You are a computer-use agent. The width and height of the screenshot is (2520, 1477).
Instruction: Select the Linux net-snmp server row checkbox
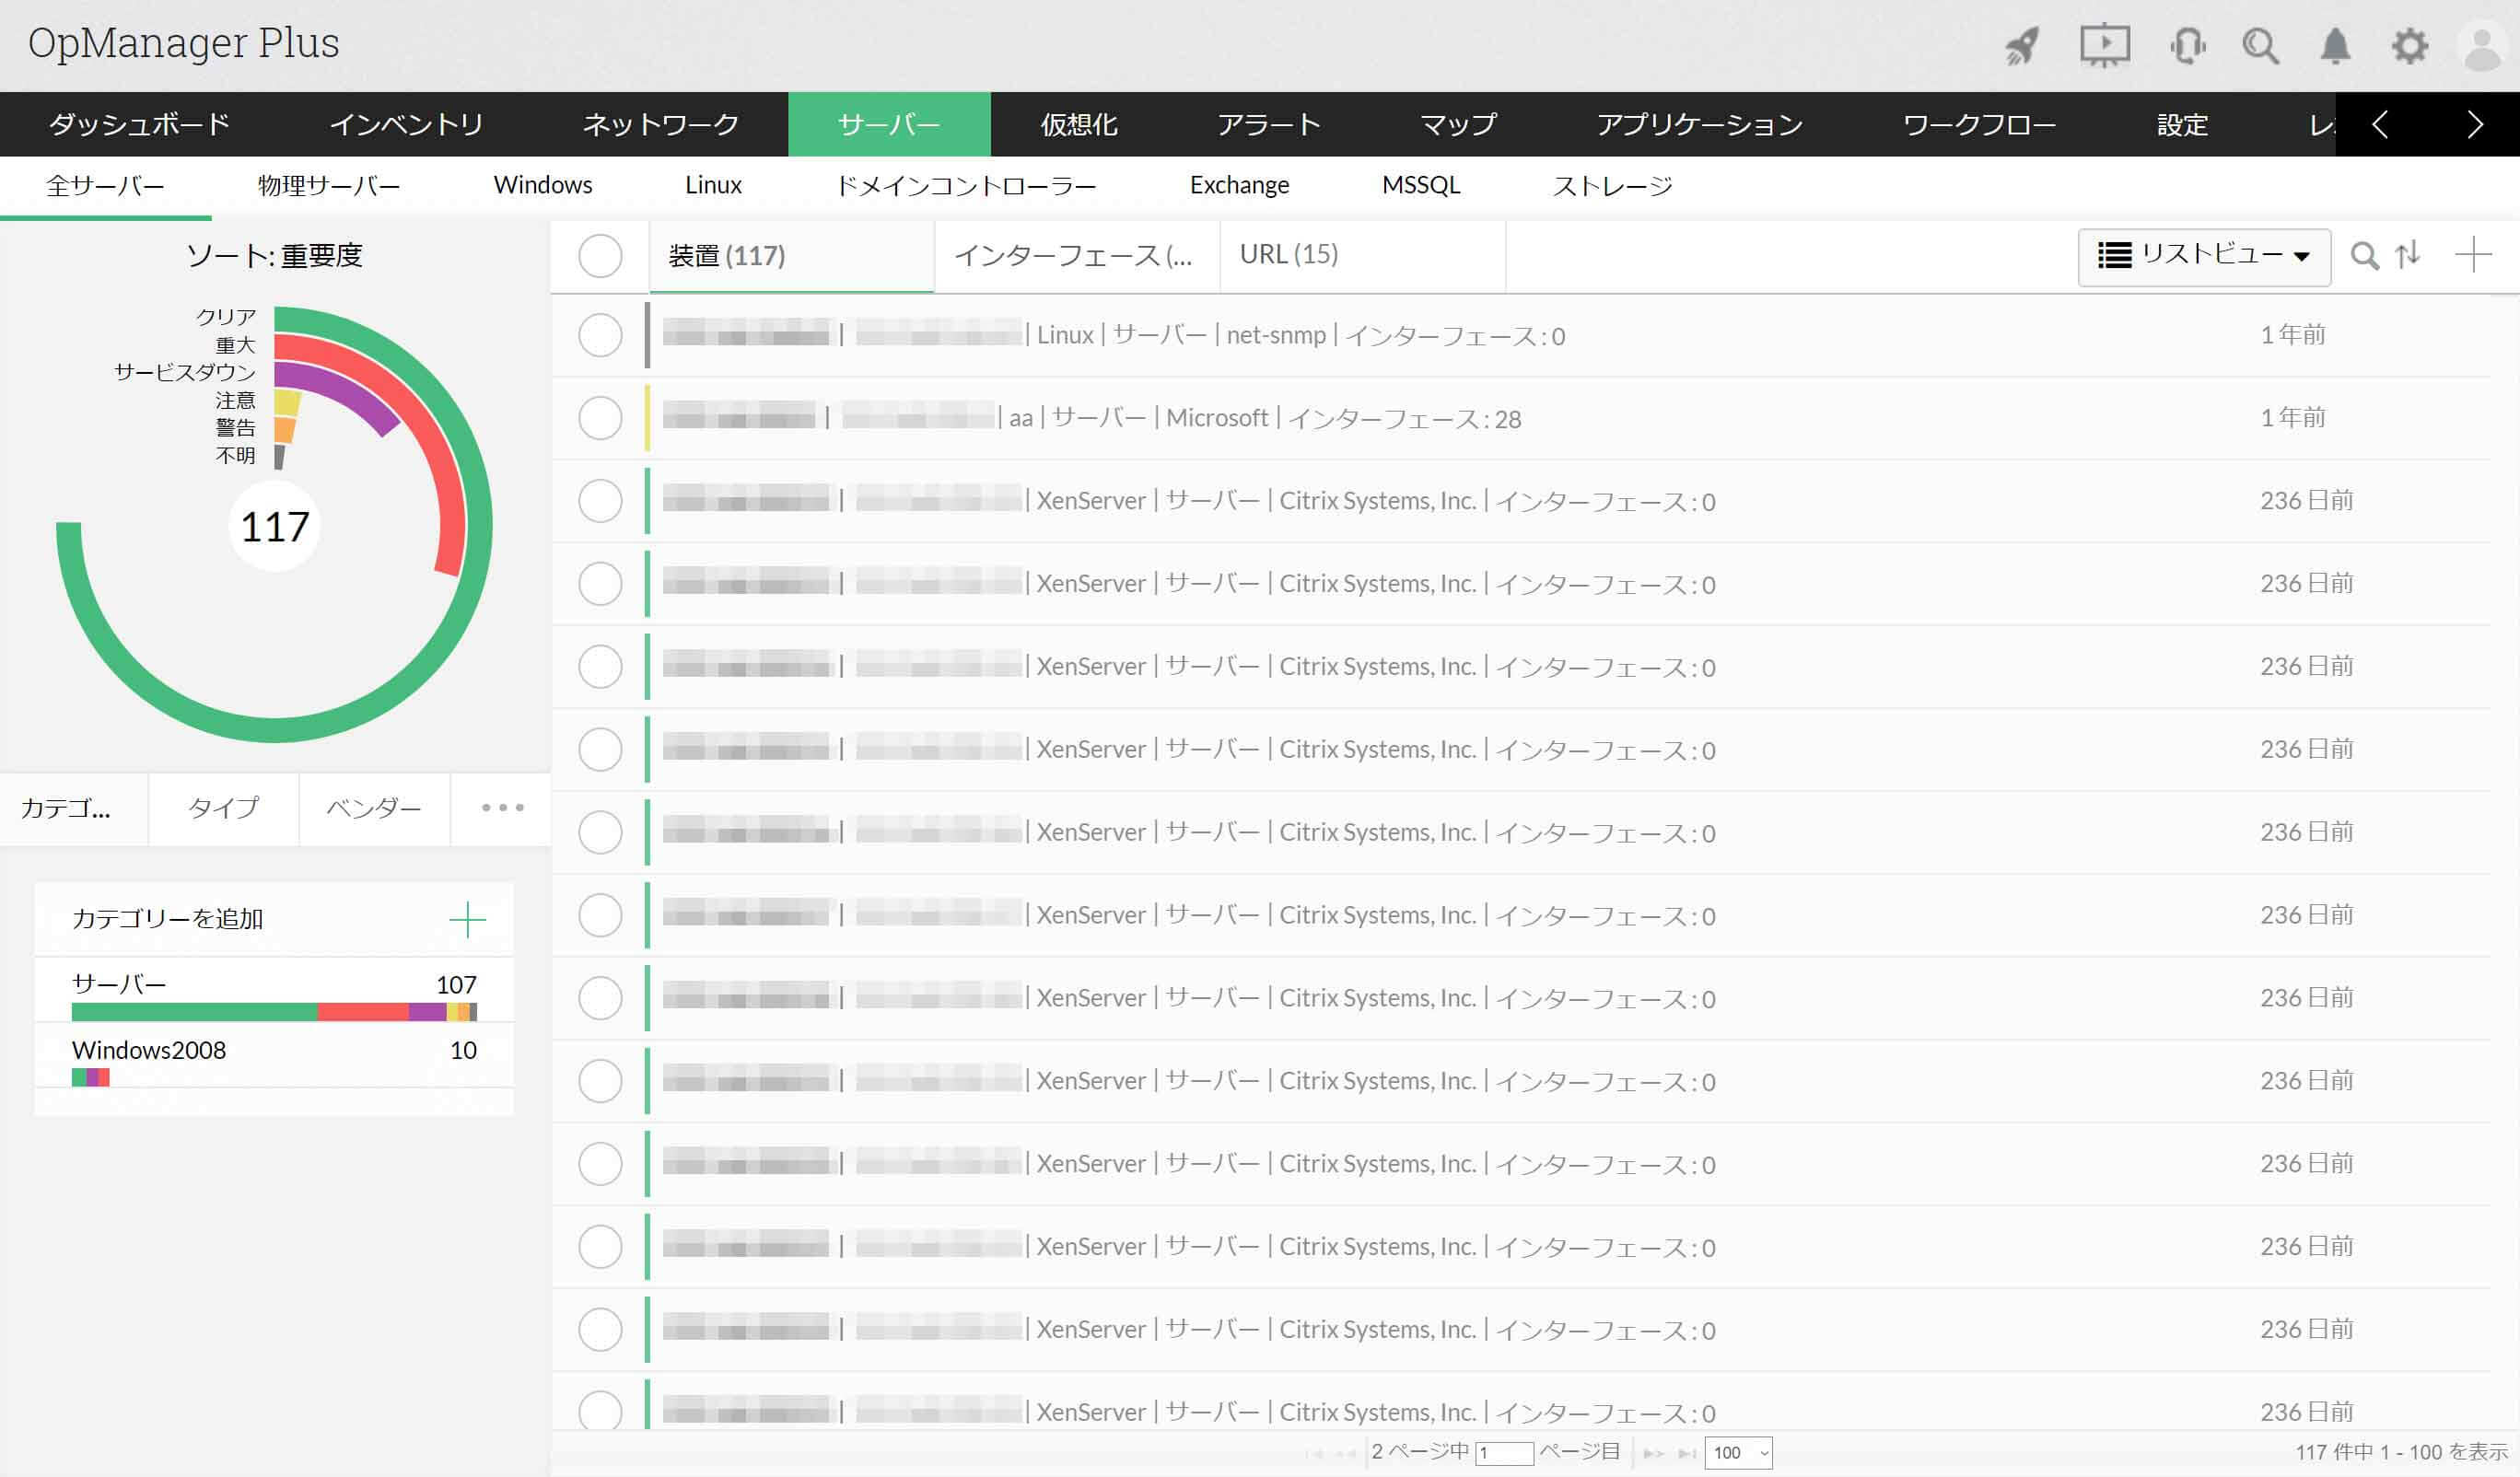[x=600, y=335]
